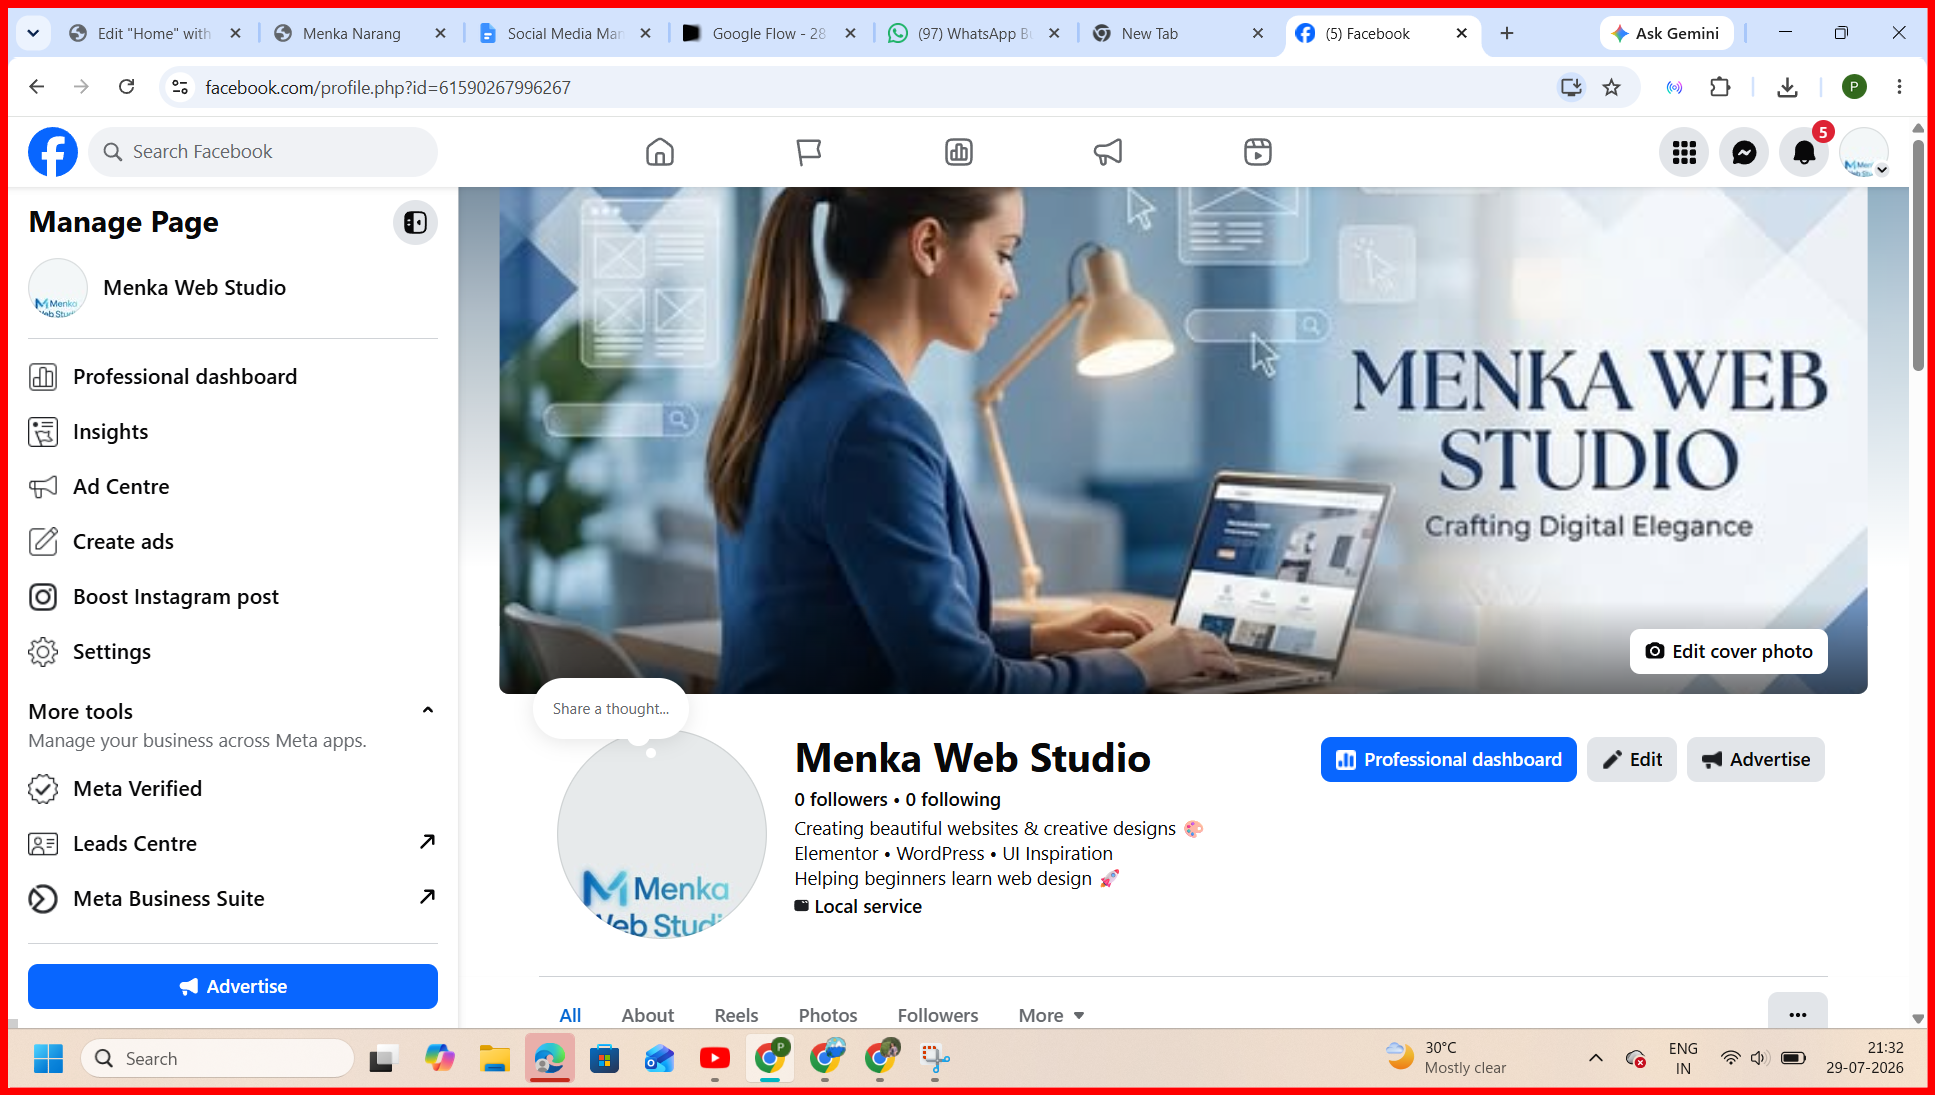Go to Home feed icon
1935x1095 pixels.
tap(660, 152)
